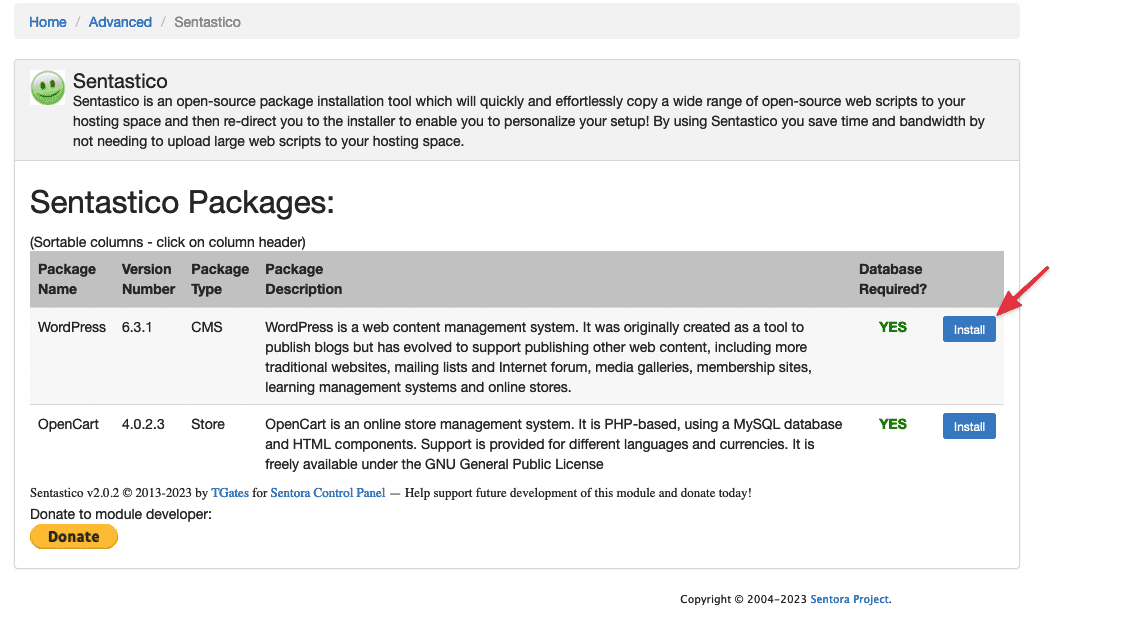Screen dimensions: 1130x630
Task: Open Sentora Project footer link
Action: click(850, 599)
